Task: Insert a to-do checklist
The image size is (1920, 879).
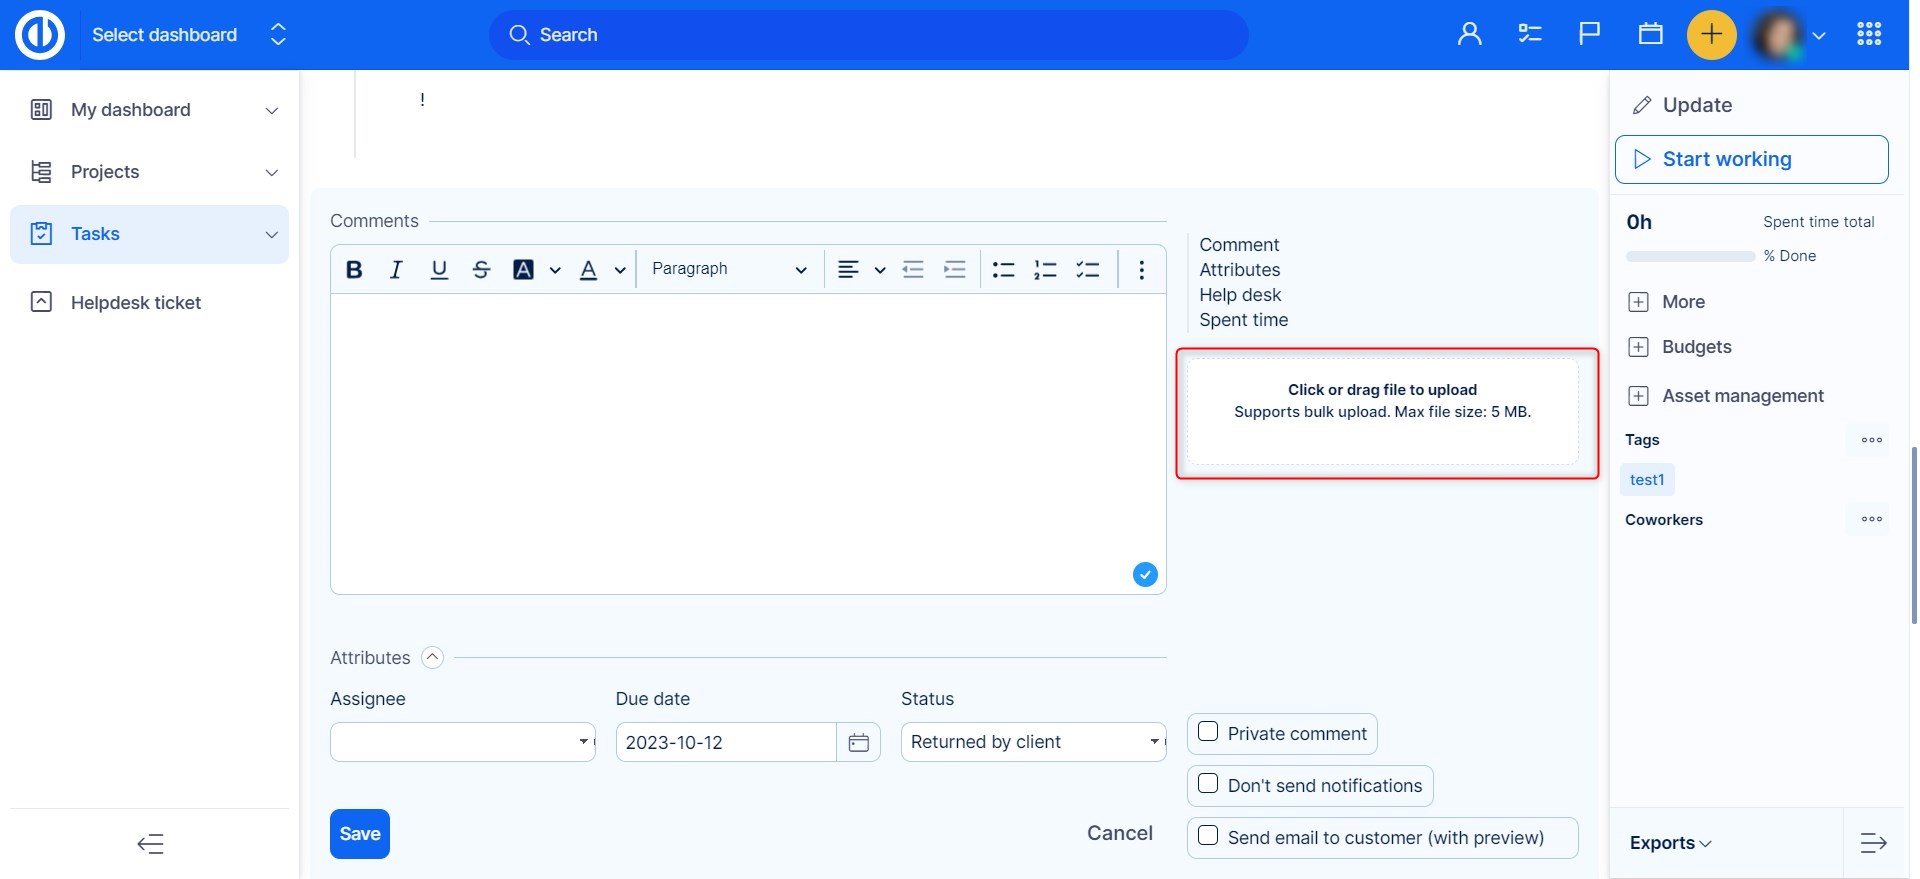Action: pyautogui.click(x=1087, y=270)
